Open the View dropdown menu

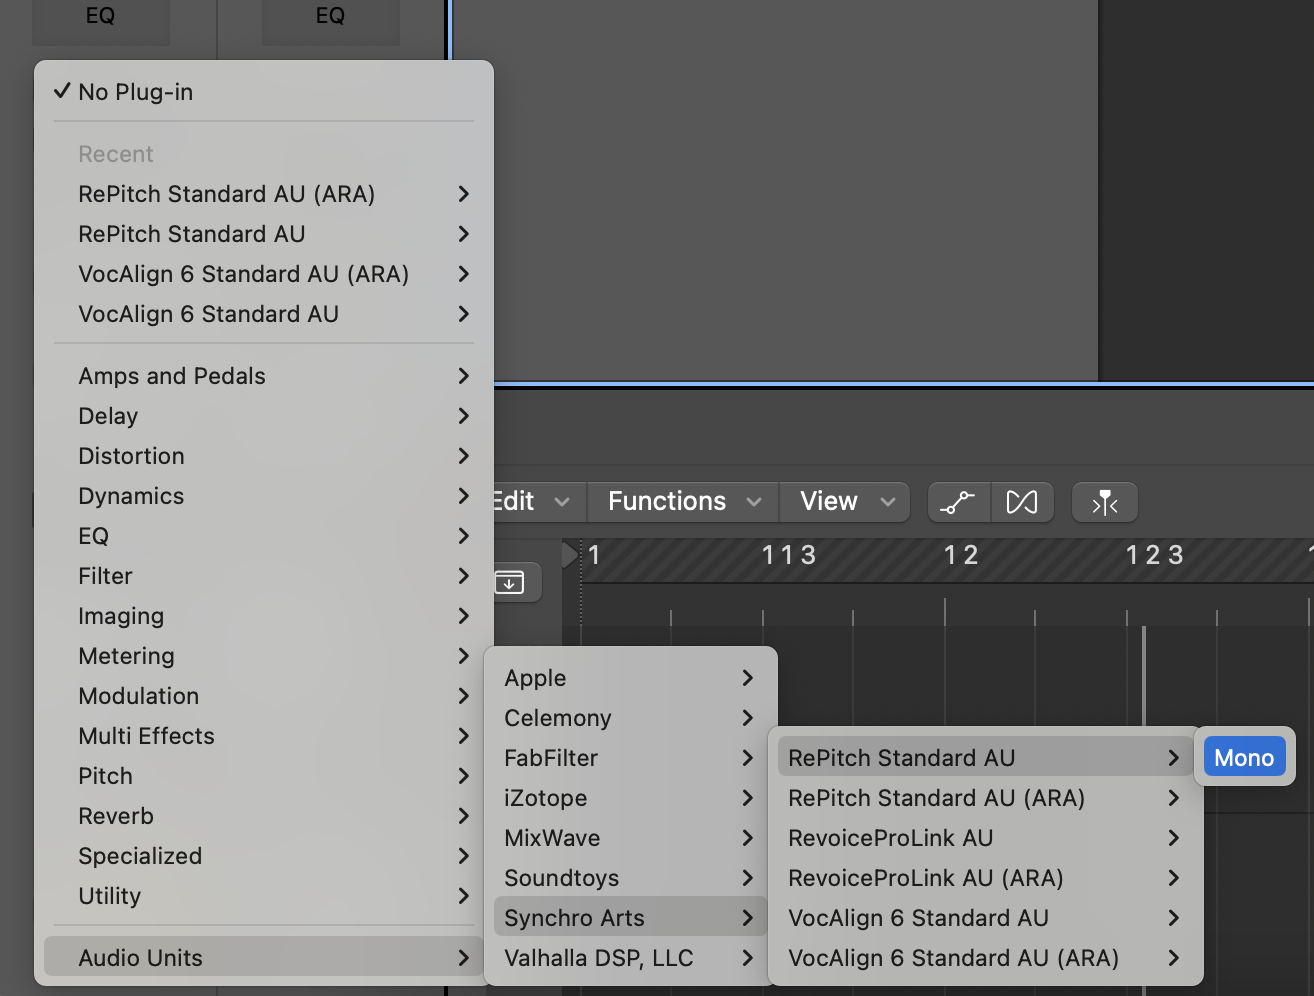[x=845, y=502]
